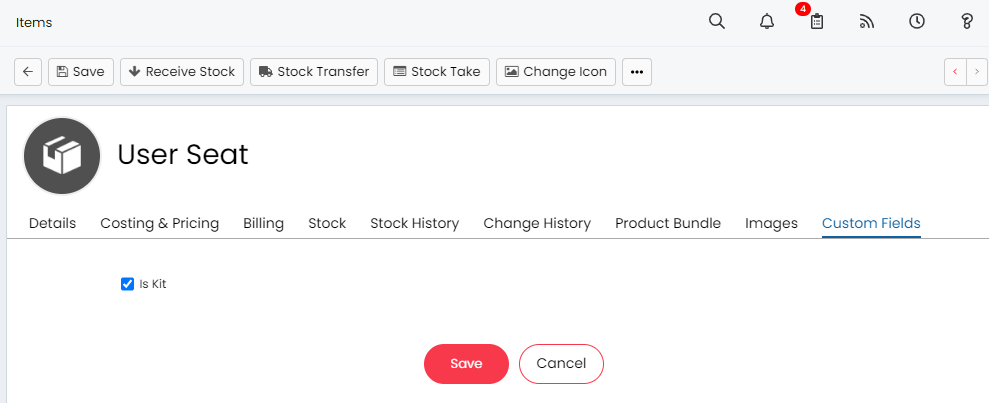Click the Cancel button
Screen dimensions: 989x403
(x=561, y=364)
